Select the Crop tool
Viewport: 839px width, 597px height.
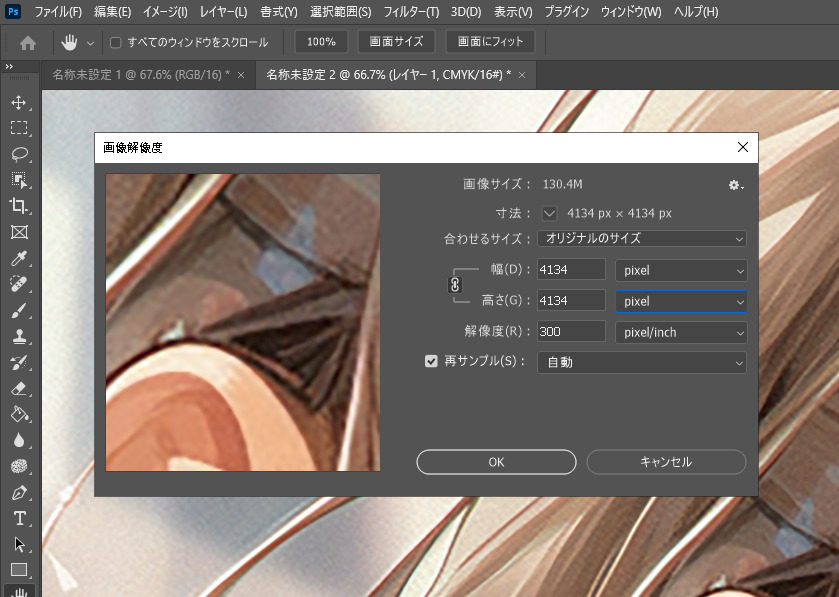[19, 206]
